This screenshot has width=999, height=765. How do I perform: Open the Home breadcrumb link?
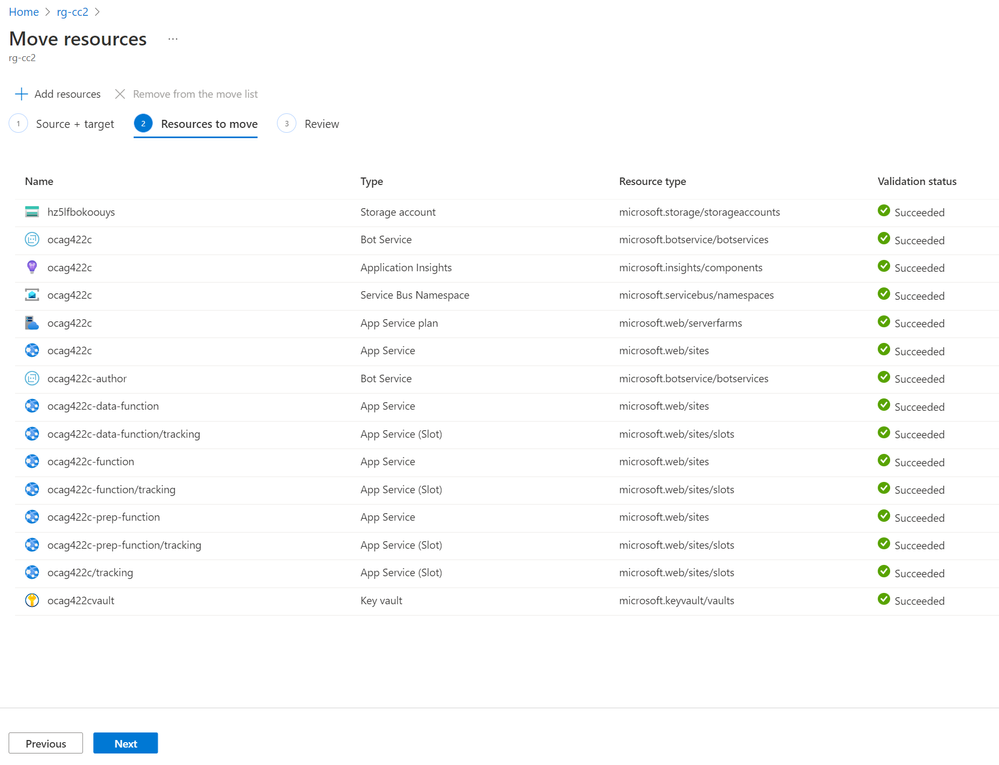point(24,12)
